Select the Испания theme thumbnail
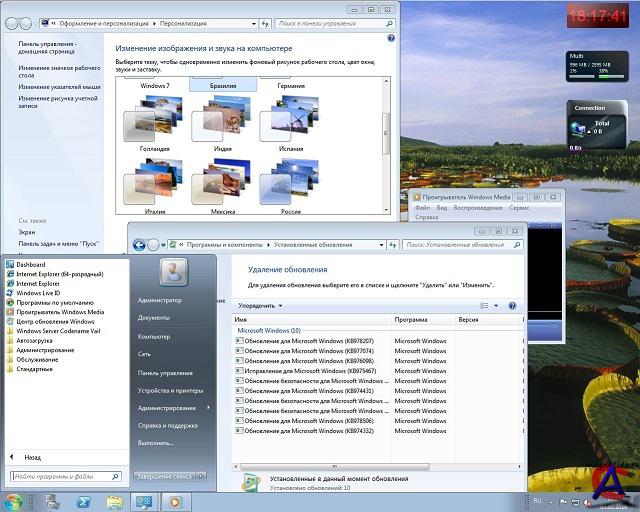The height and width of the screenshot is (512, 640). [x=291, y=123]
